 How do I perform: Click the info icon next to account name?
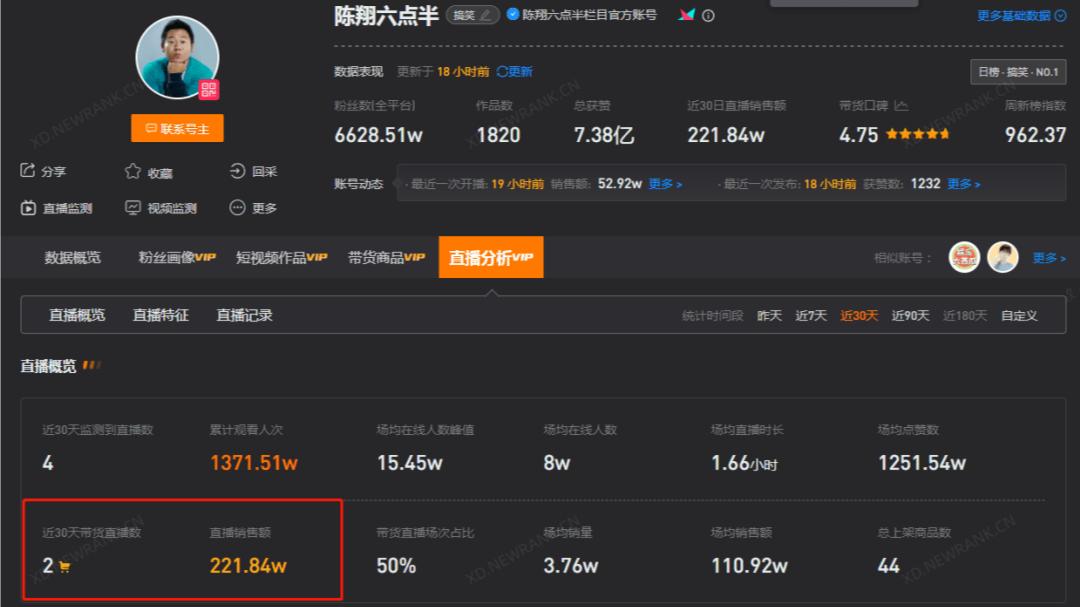coord(708,15)
